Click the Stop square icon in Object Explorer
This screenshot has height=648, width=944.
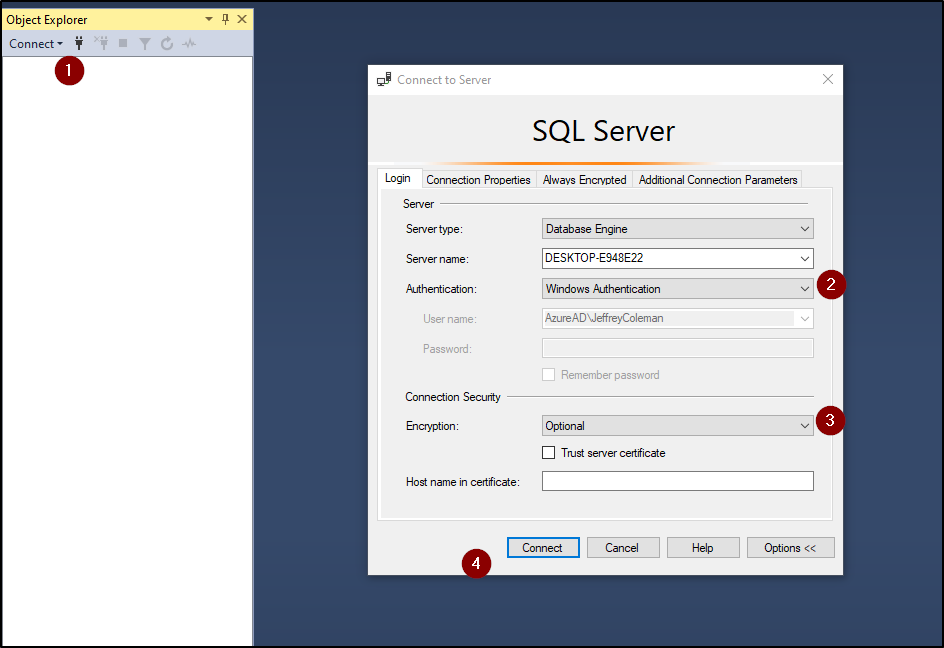(x=123, y=43)
